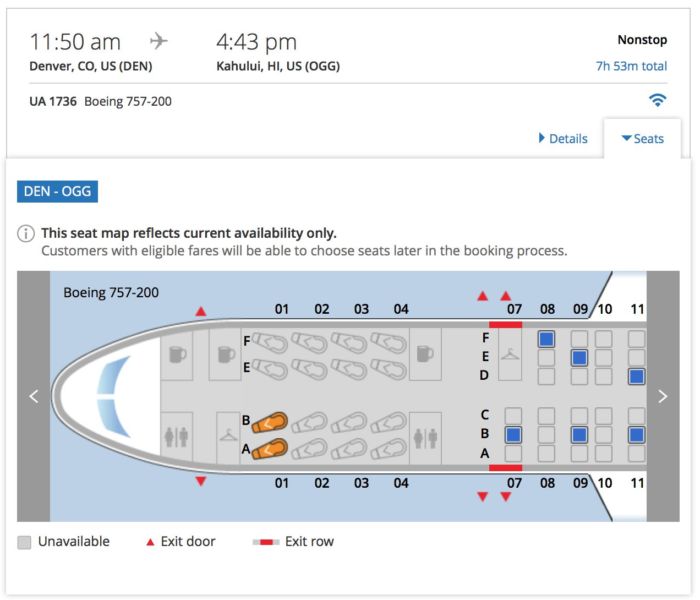The height and width of the screenshot is (600, 700).
Task: Click the front lavatory icon
Action: 177,437
